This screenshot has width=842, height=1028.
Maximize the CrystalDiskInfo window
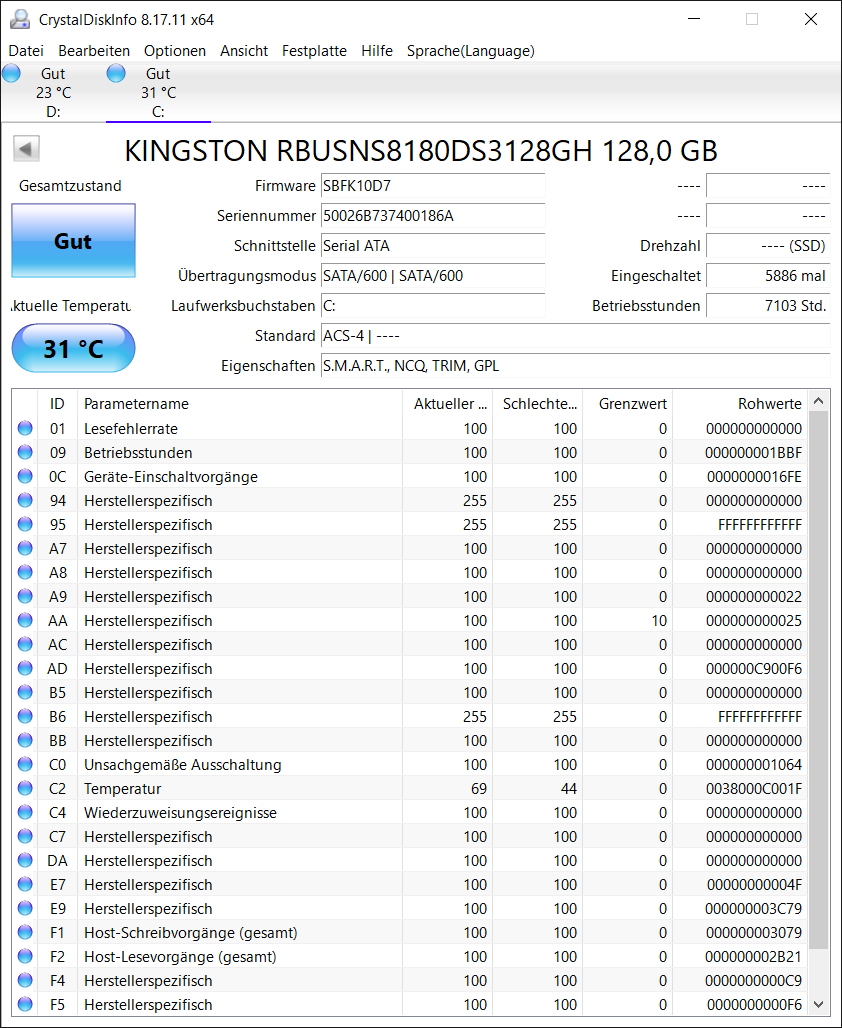tap(752, 19)
